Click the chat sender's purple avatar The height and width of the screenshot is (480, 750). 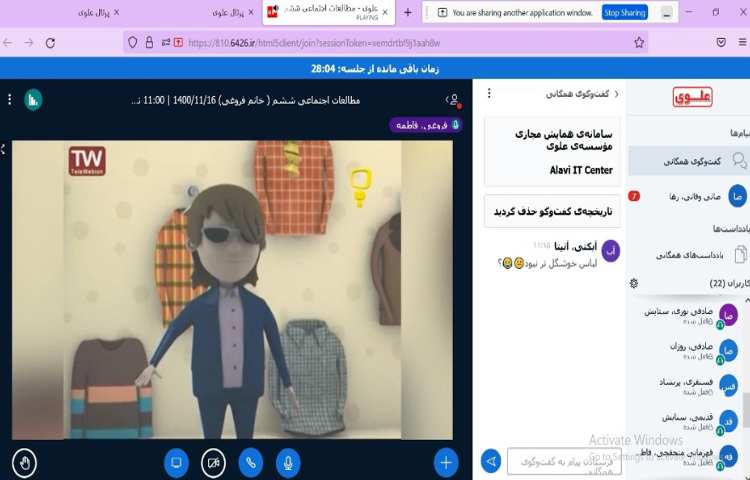[610, 251]
